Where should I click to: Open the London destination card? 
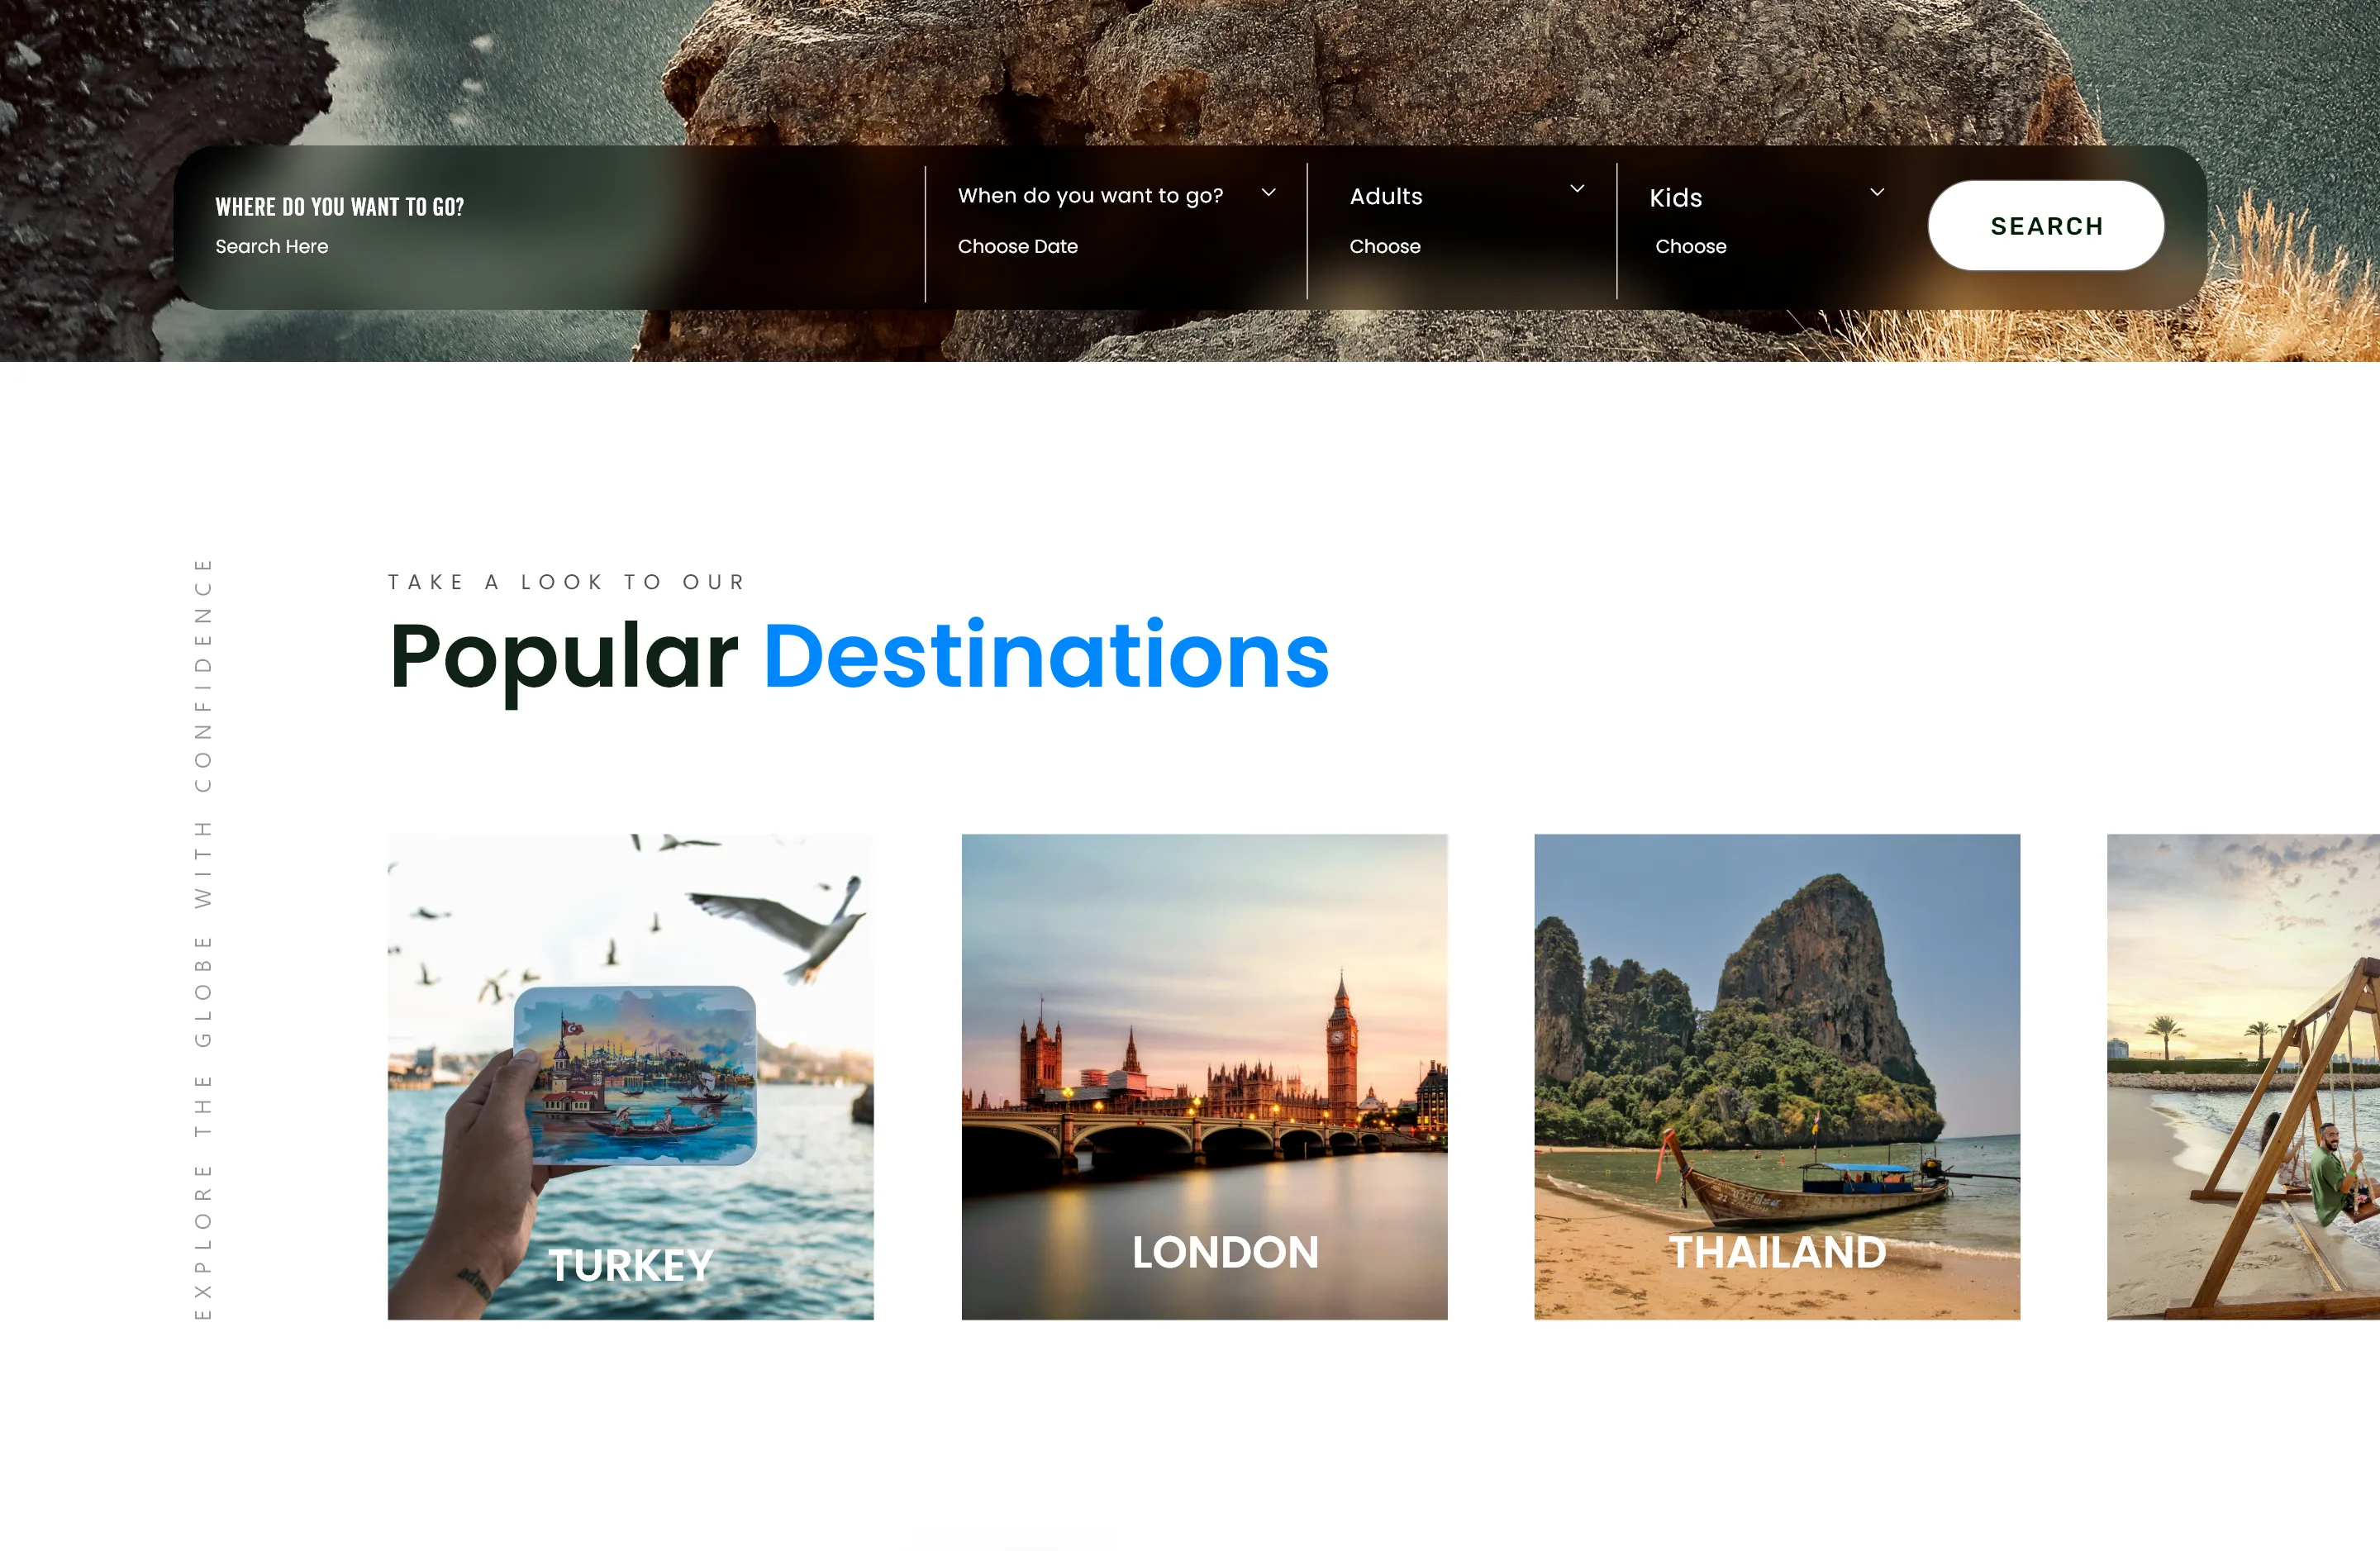coord(1204,1077)
